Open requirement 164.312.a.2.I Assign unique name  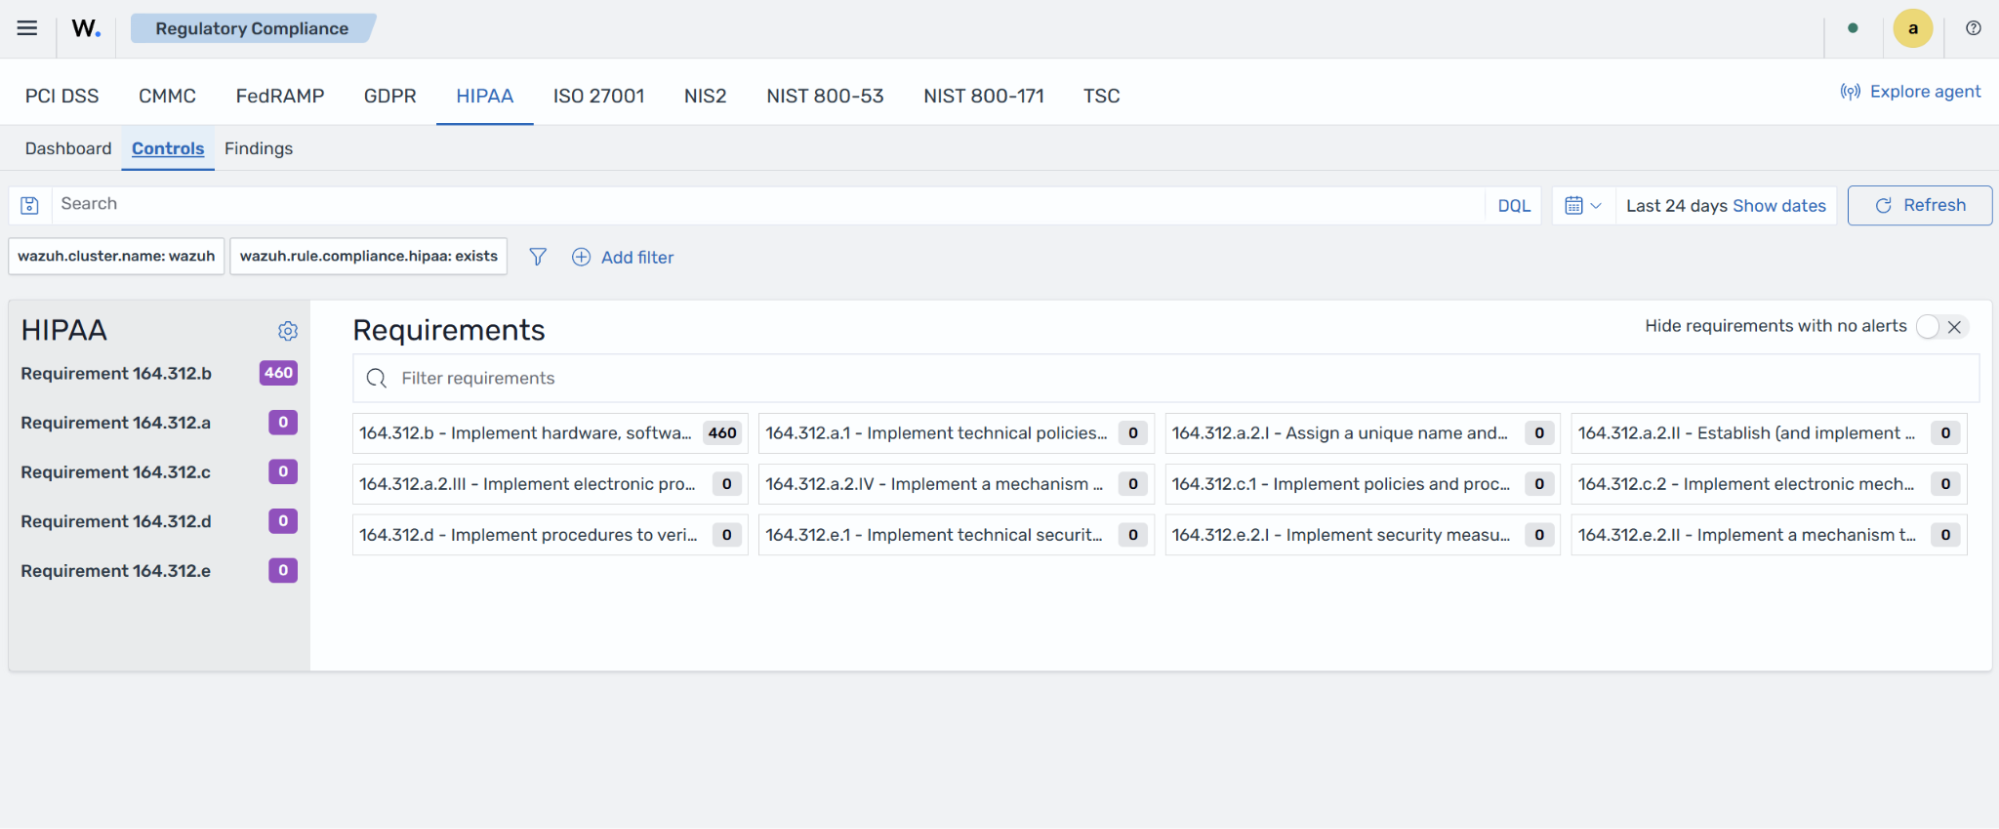click(1362, 433)
